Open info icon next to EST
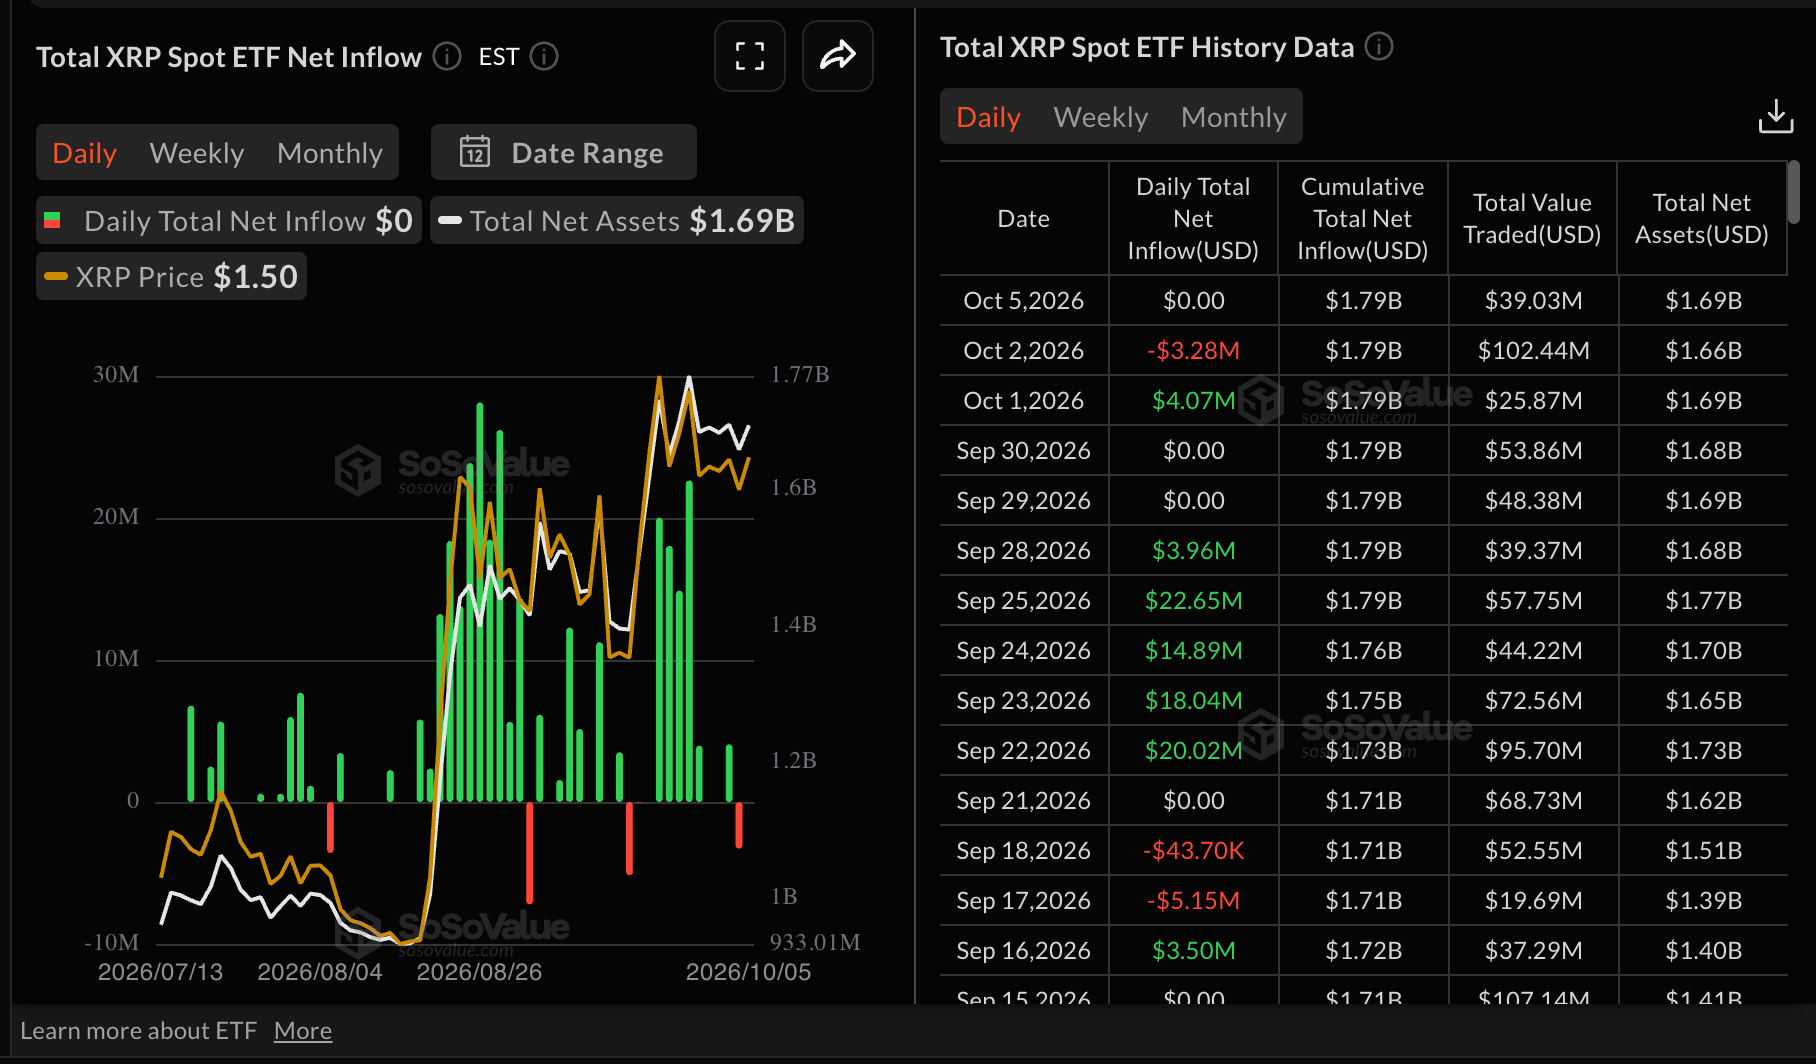Screen dimensions: 1816x1064 point(544,56)
